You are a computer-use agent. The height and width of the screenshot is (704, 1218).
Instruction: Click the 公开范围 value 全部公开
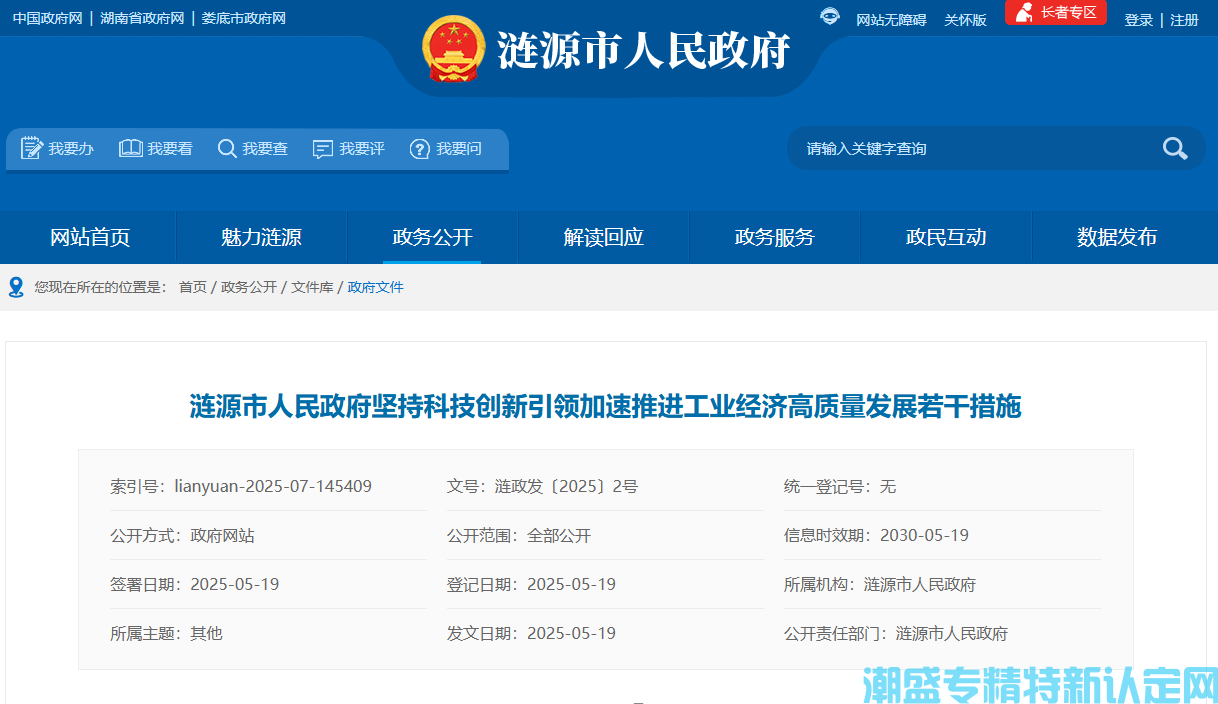coord(560,535)
